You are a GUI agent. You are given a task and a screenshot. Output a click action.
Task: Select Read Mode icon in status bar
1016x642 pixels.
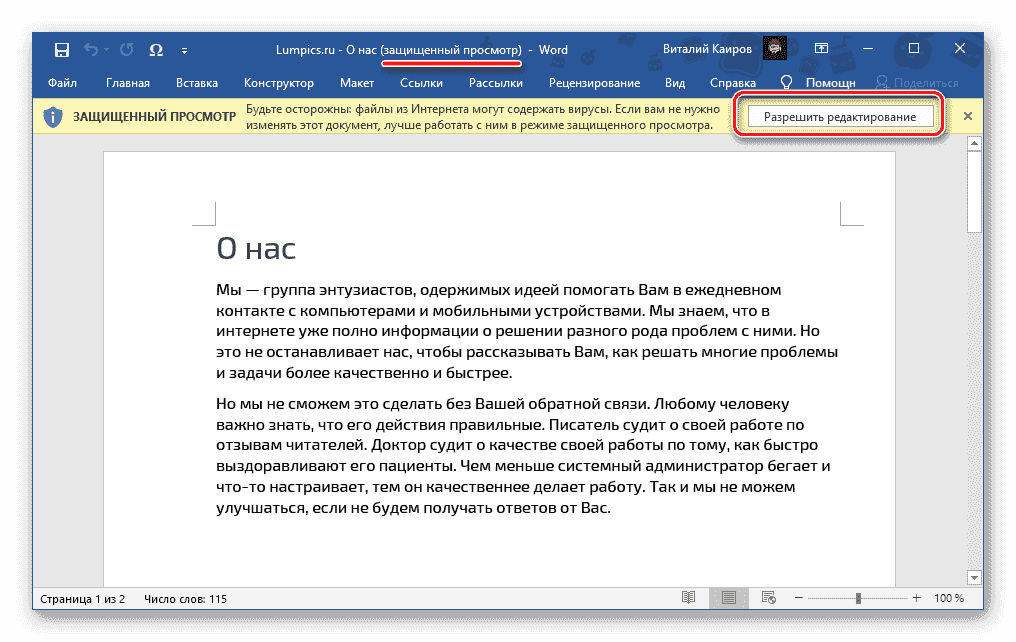coord(687,598)
